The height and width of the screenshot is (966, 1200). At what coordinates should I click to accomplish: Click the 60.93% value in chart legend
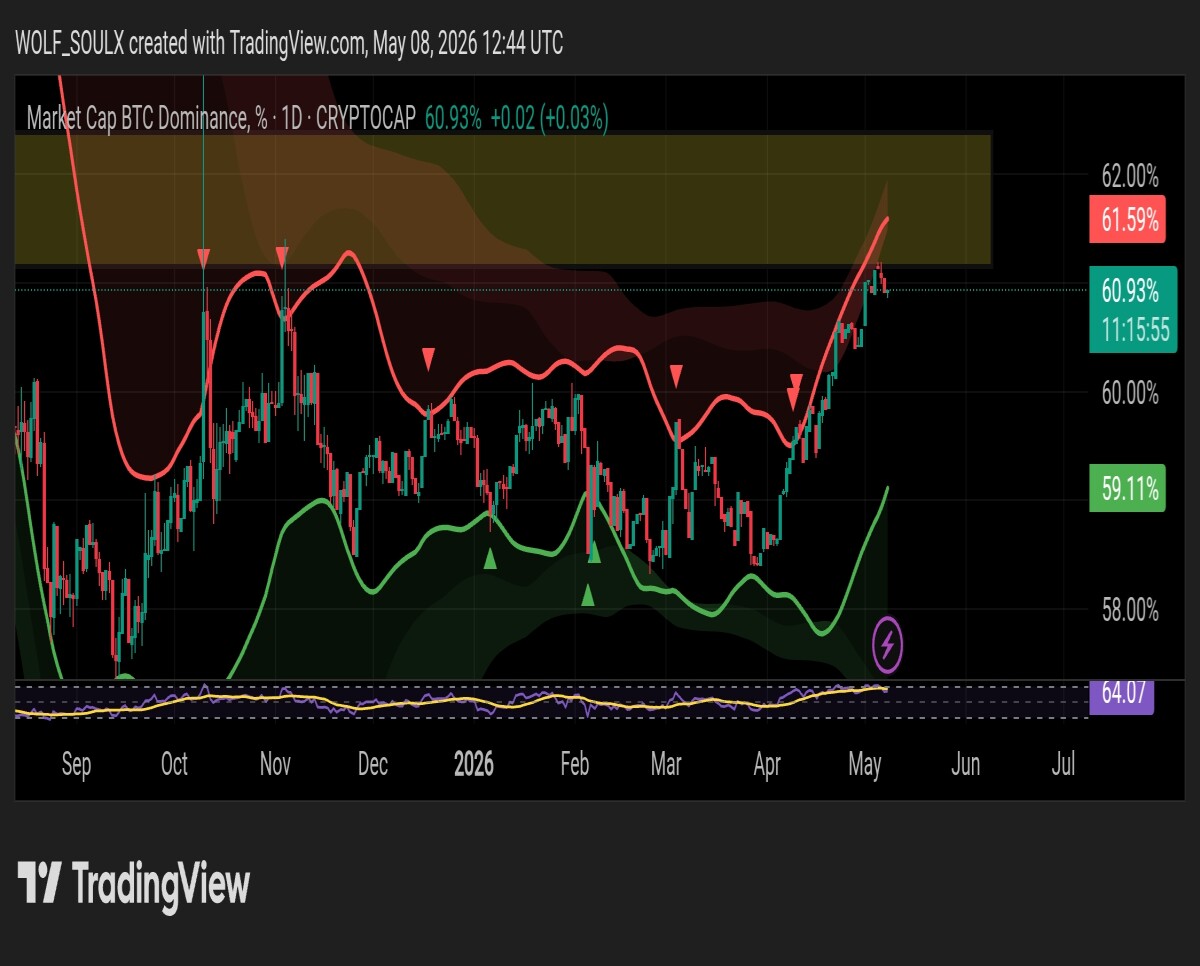(453, 119)
